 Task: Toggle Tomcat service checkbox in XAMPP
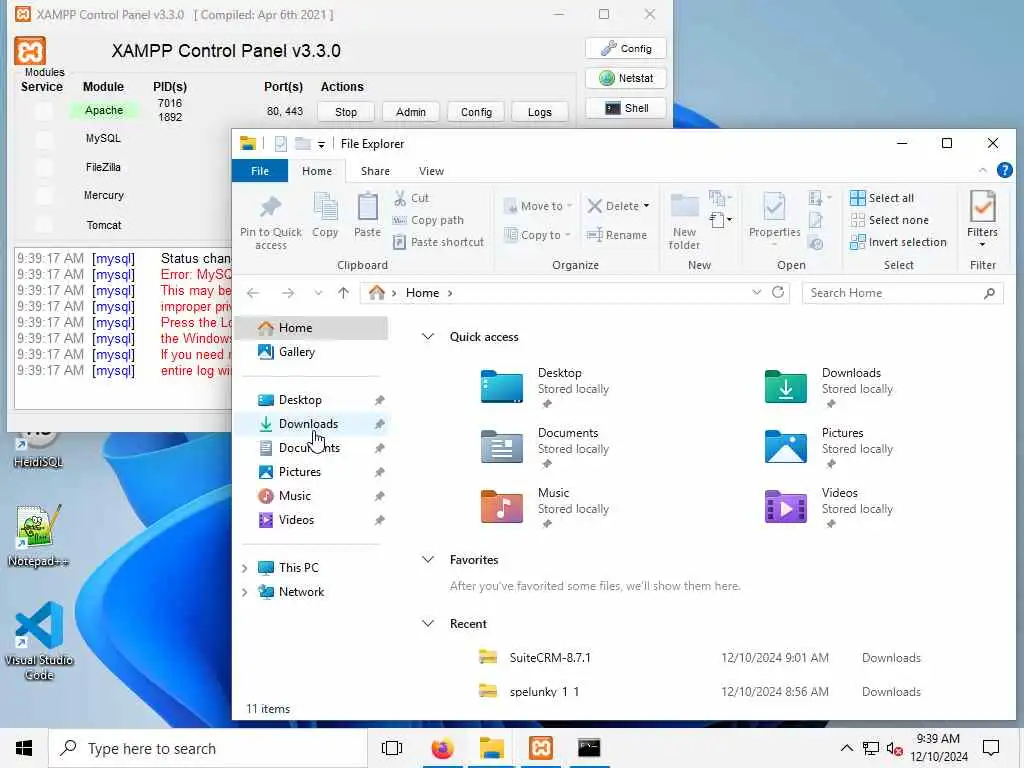click(44, 225)
